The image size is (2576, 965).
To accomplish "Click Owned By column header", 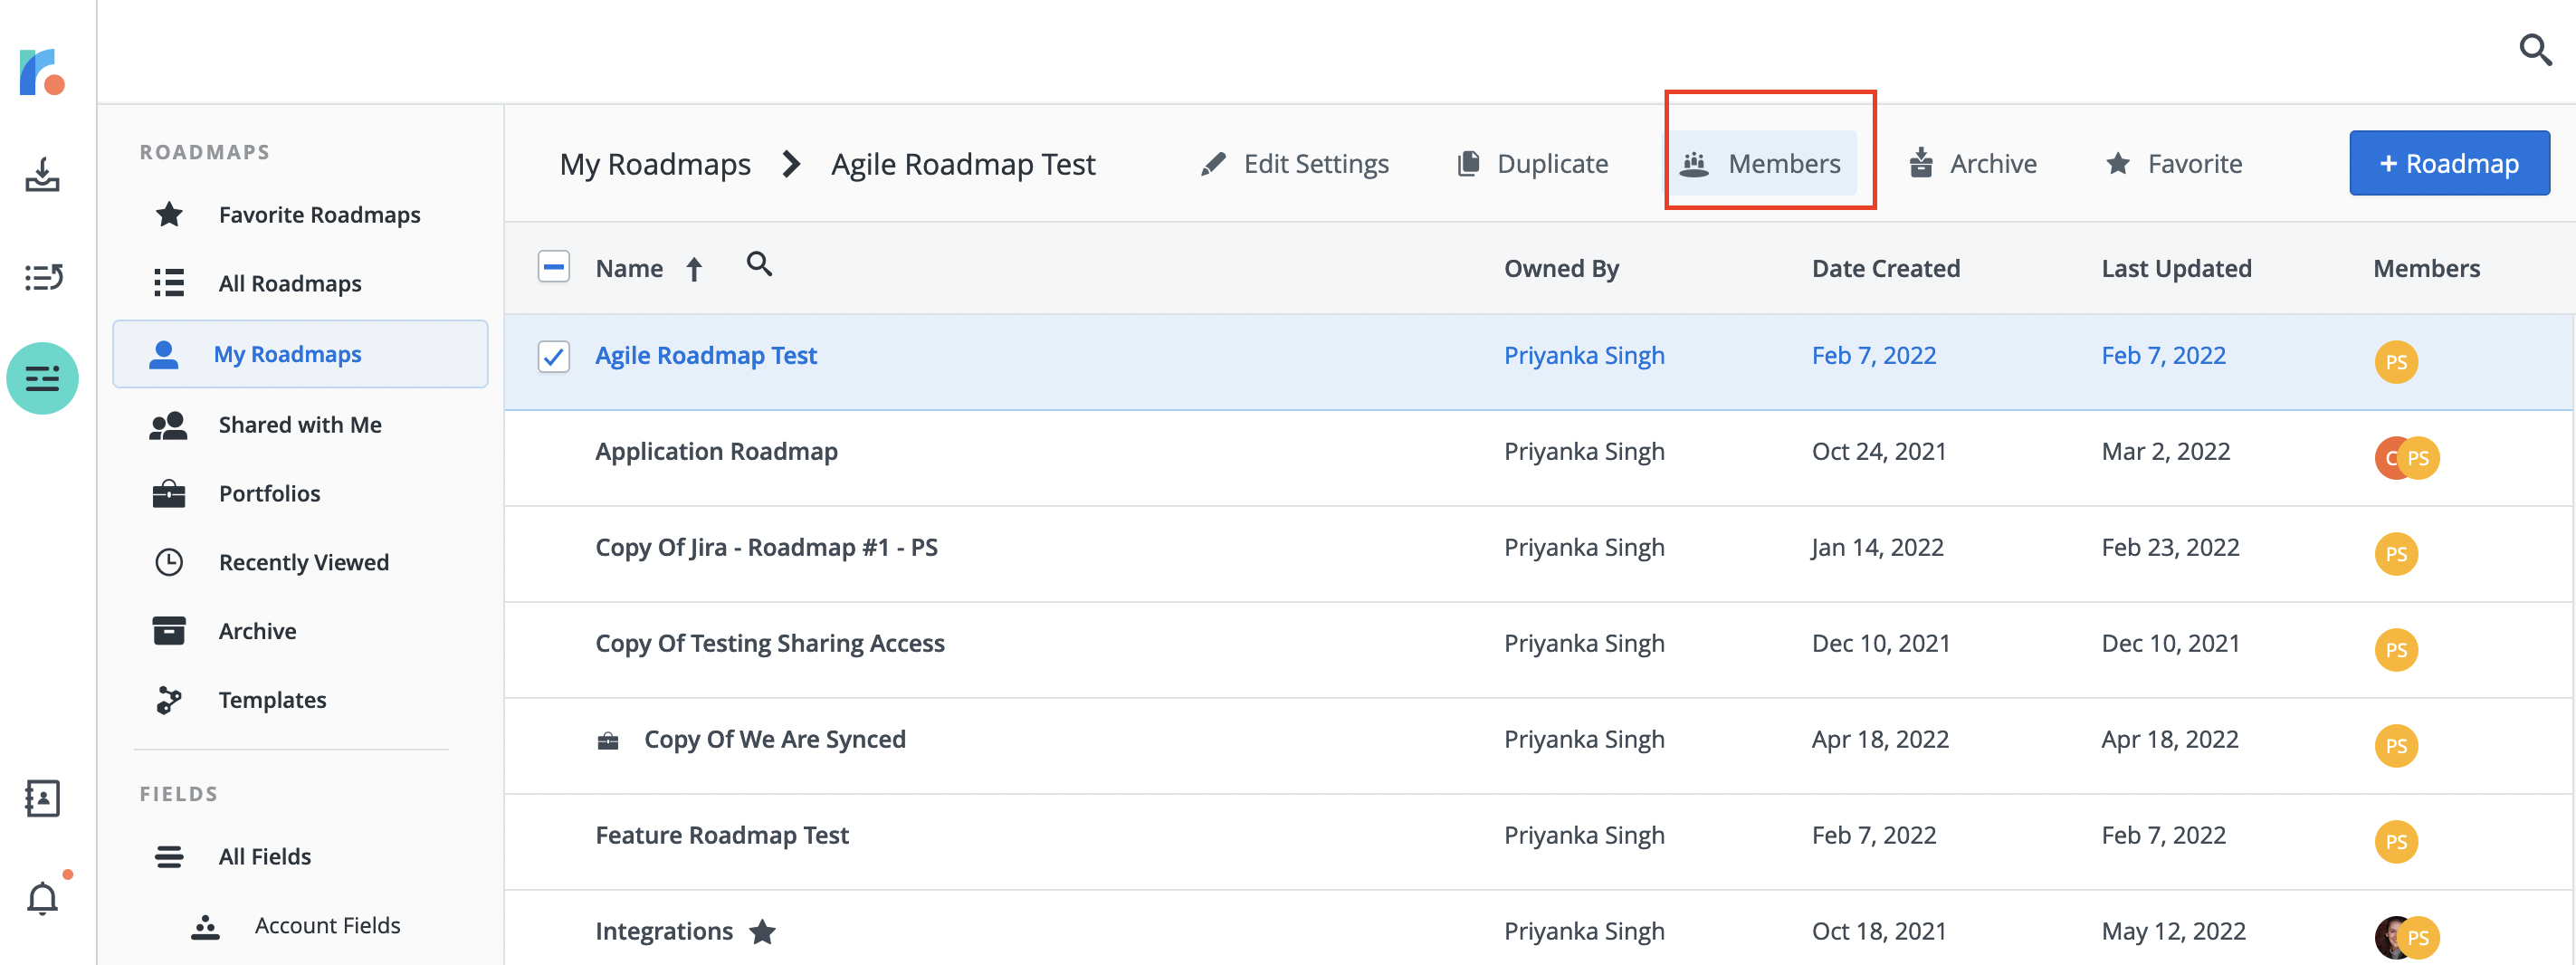I will click(x=1561, y=268).
